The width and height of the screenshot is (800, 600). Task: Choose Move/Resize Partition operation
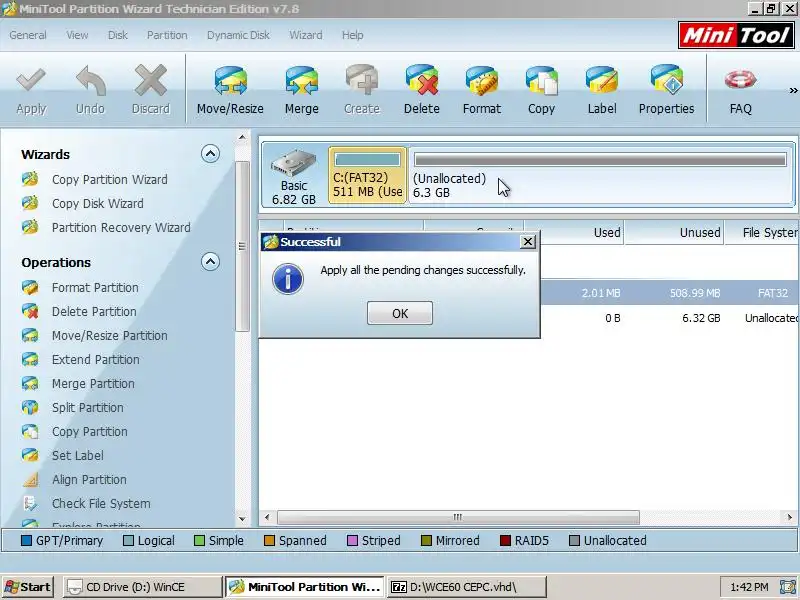click(109, 336)
